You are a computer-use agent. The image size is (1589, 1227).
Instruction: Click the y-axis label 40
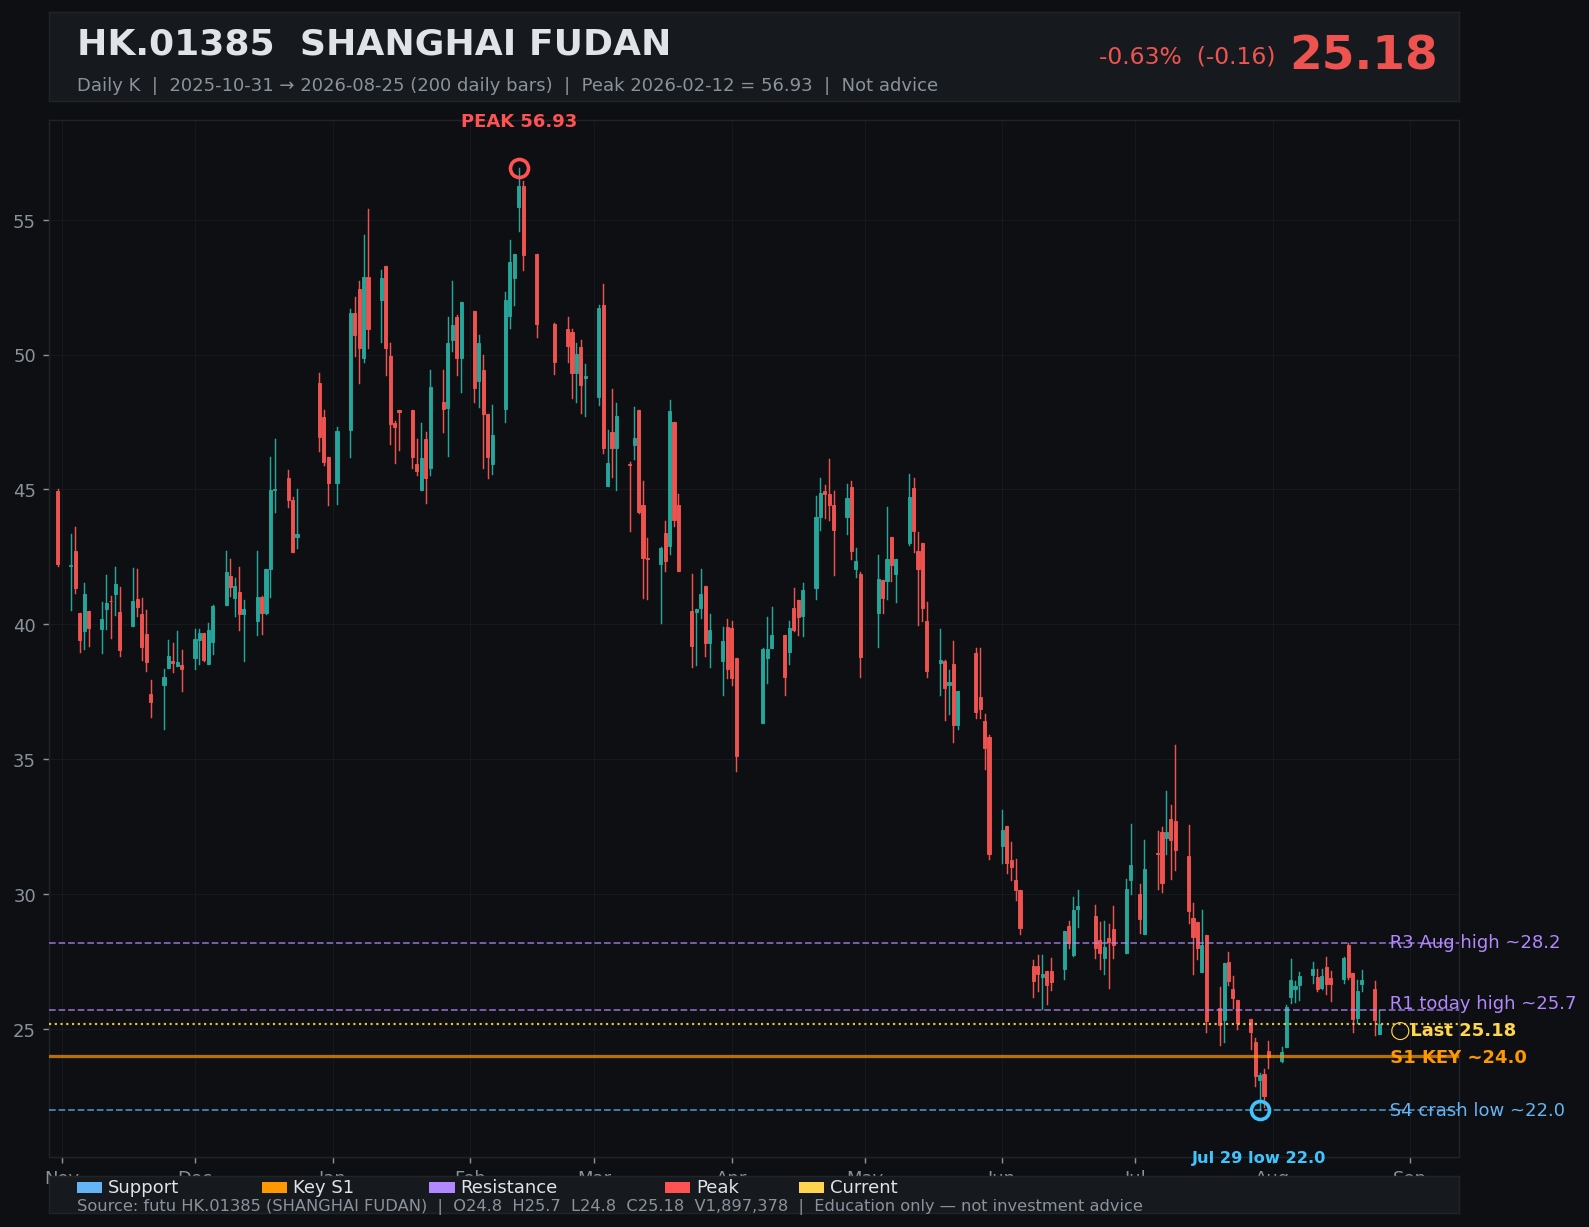[24, 626]
